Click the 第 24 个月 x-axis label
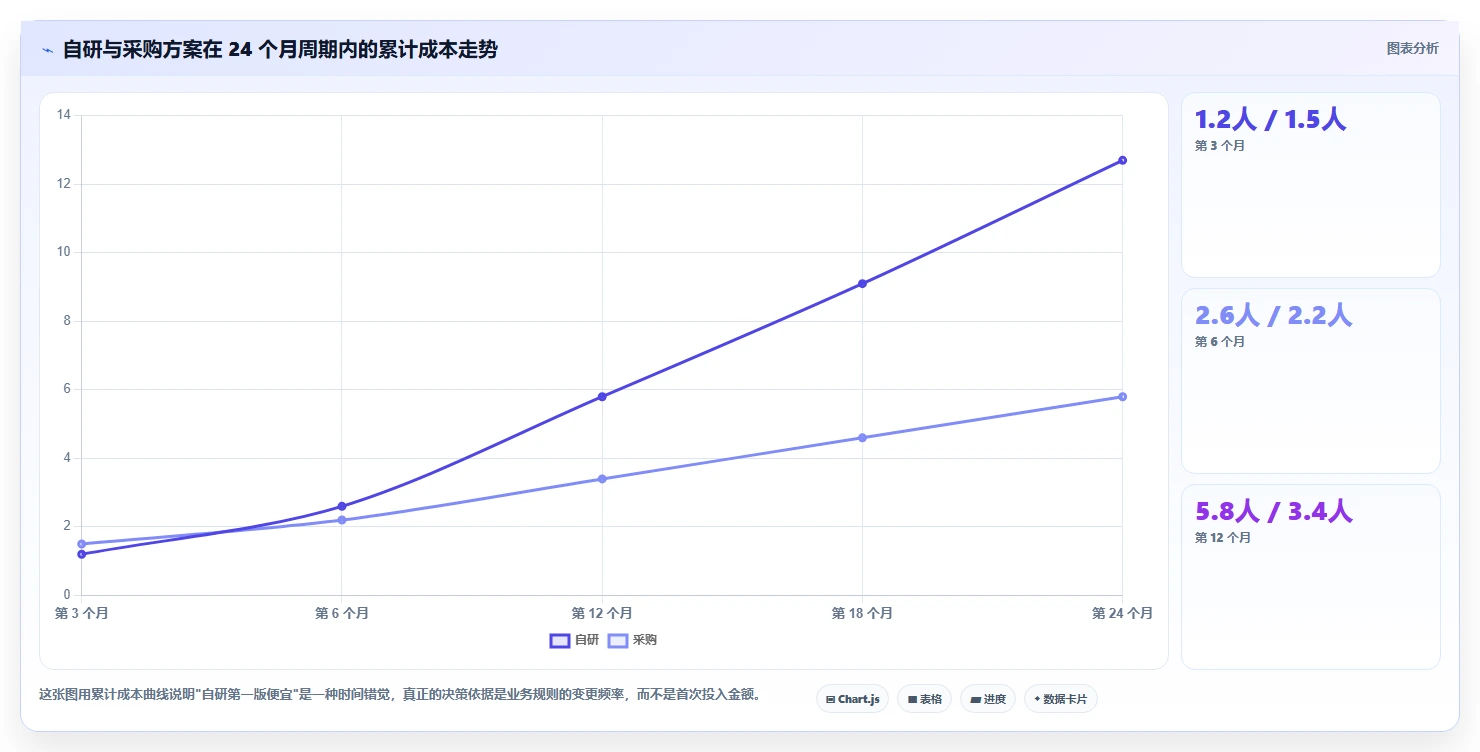Screen dimensions: 1480x752 (x=1122, y=613)
